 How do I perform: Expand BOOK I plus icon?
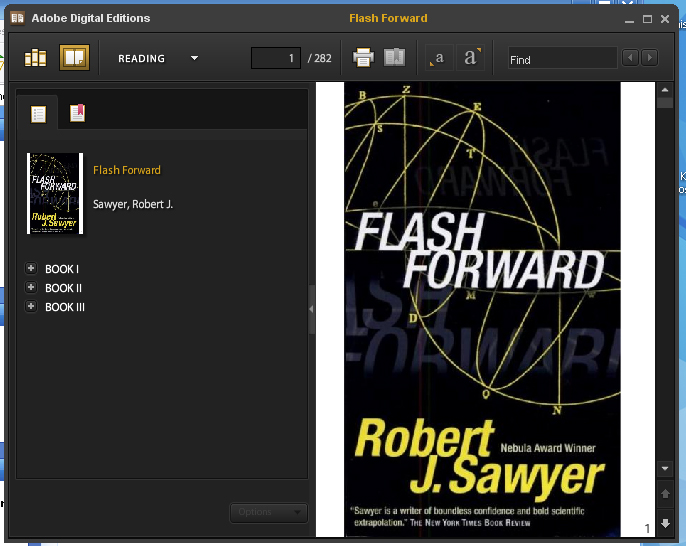coord(31,268)
